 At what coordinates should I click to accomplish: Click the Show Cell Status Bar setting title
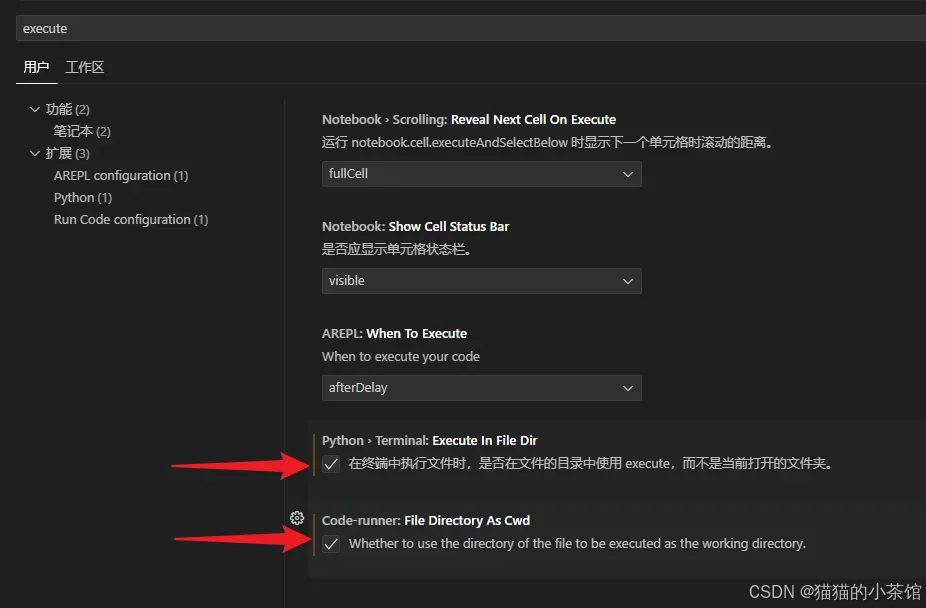[415, 227]
